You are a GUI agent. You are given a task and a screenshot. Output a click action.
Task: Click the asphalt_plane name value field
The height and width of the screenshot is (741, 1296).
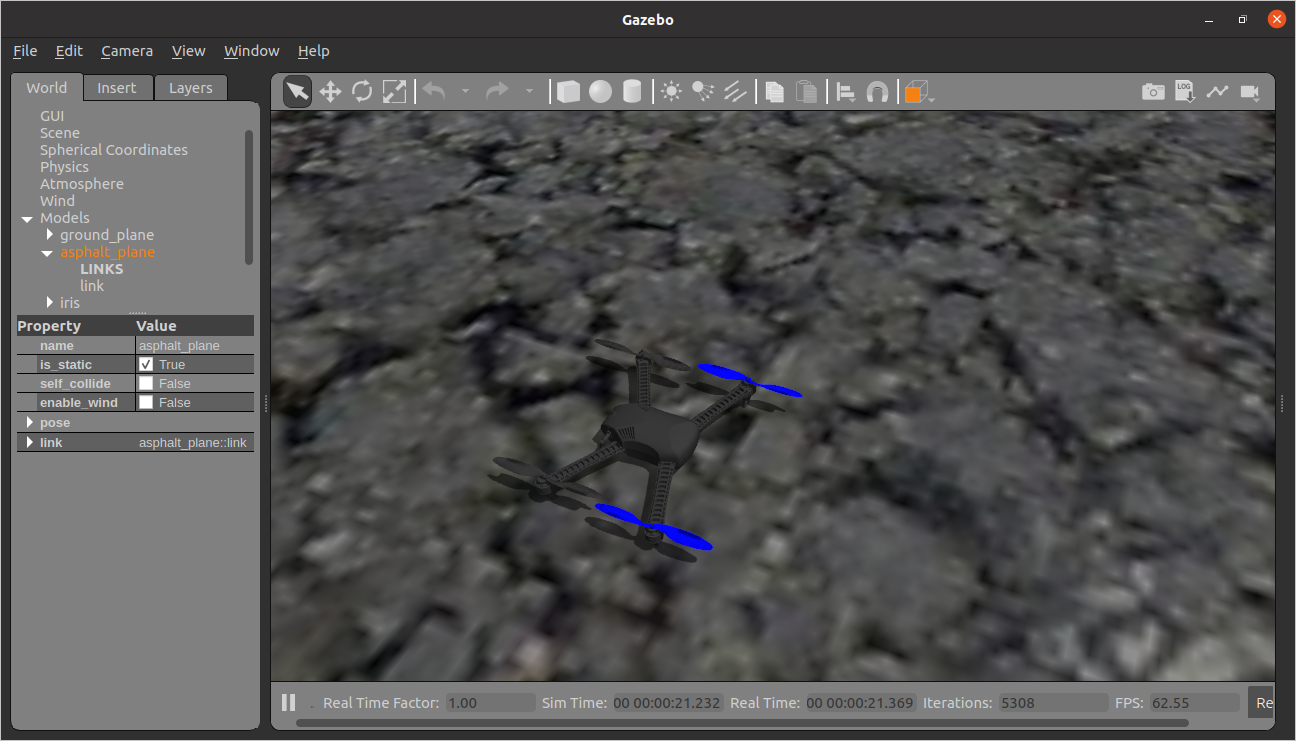[x=194, y=345]
